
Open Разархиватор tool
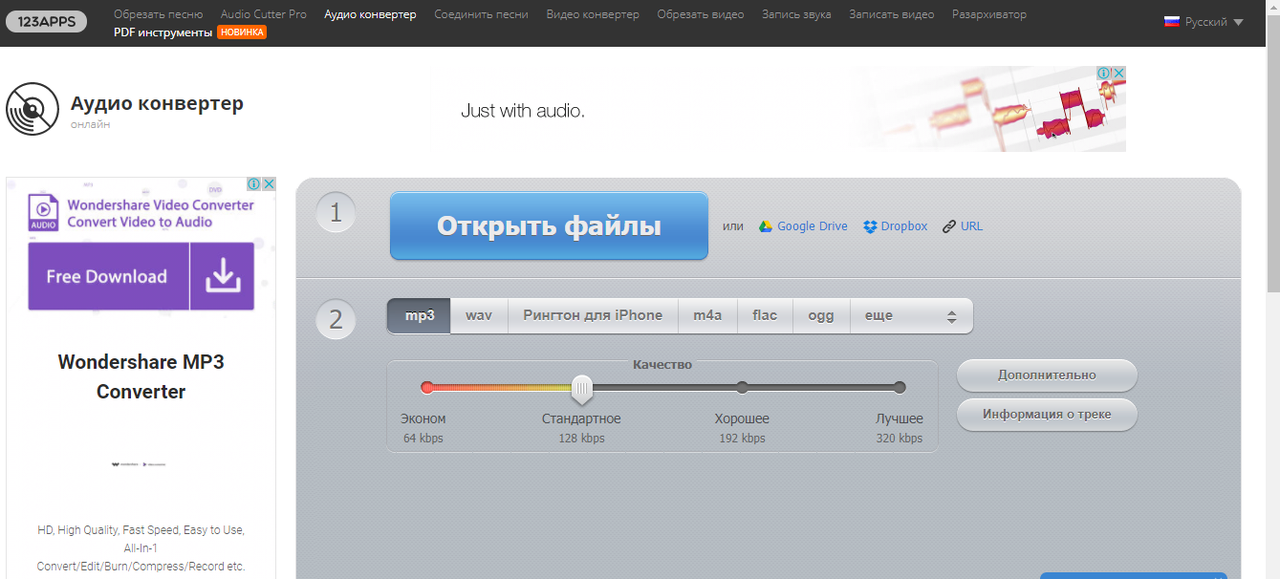coord(989,14)
